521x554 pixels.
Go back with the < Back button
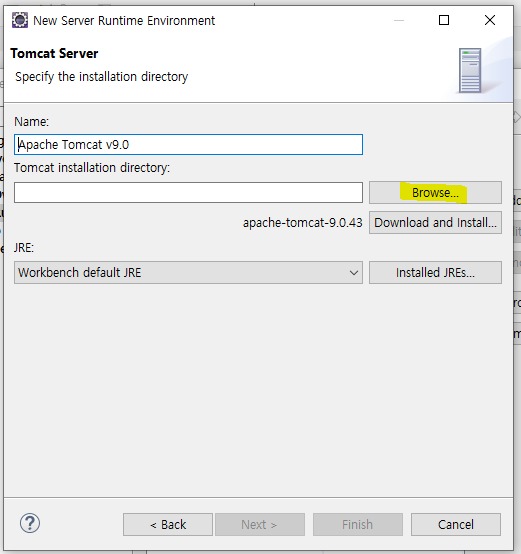[x=168, y=525]
